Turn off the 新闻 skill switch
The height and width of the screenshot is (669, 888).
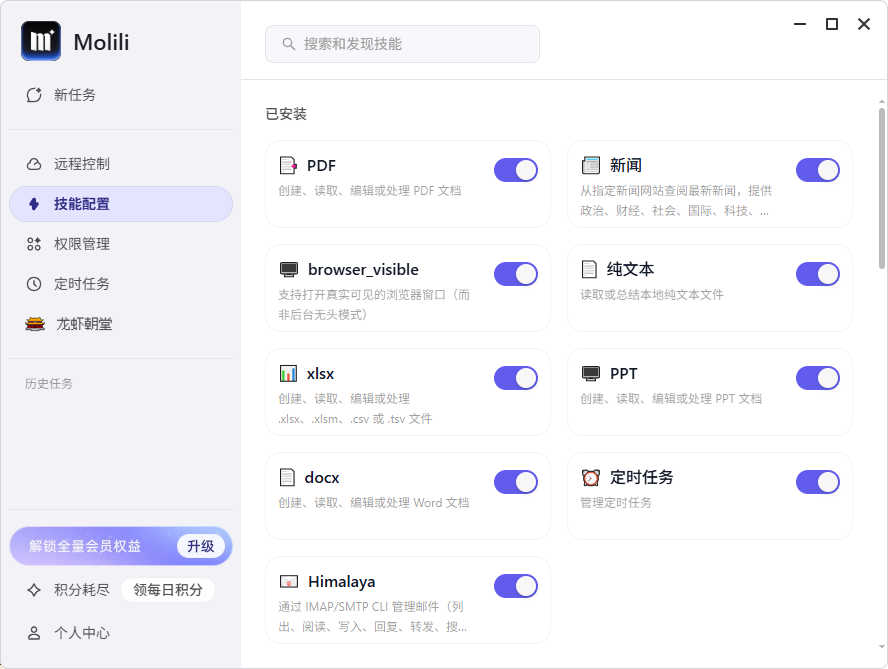tap(818, 170)
